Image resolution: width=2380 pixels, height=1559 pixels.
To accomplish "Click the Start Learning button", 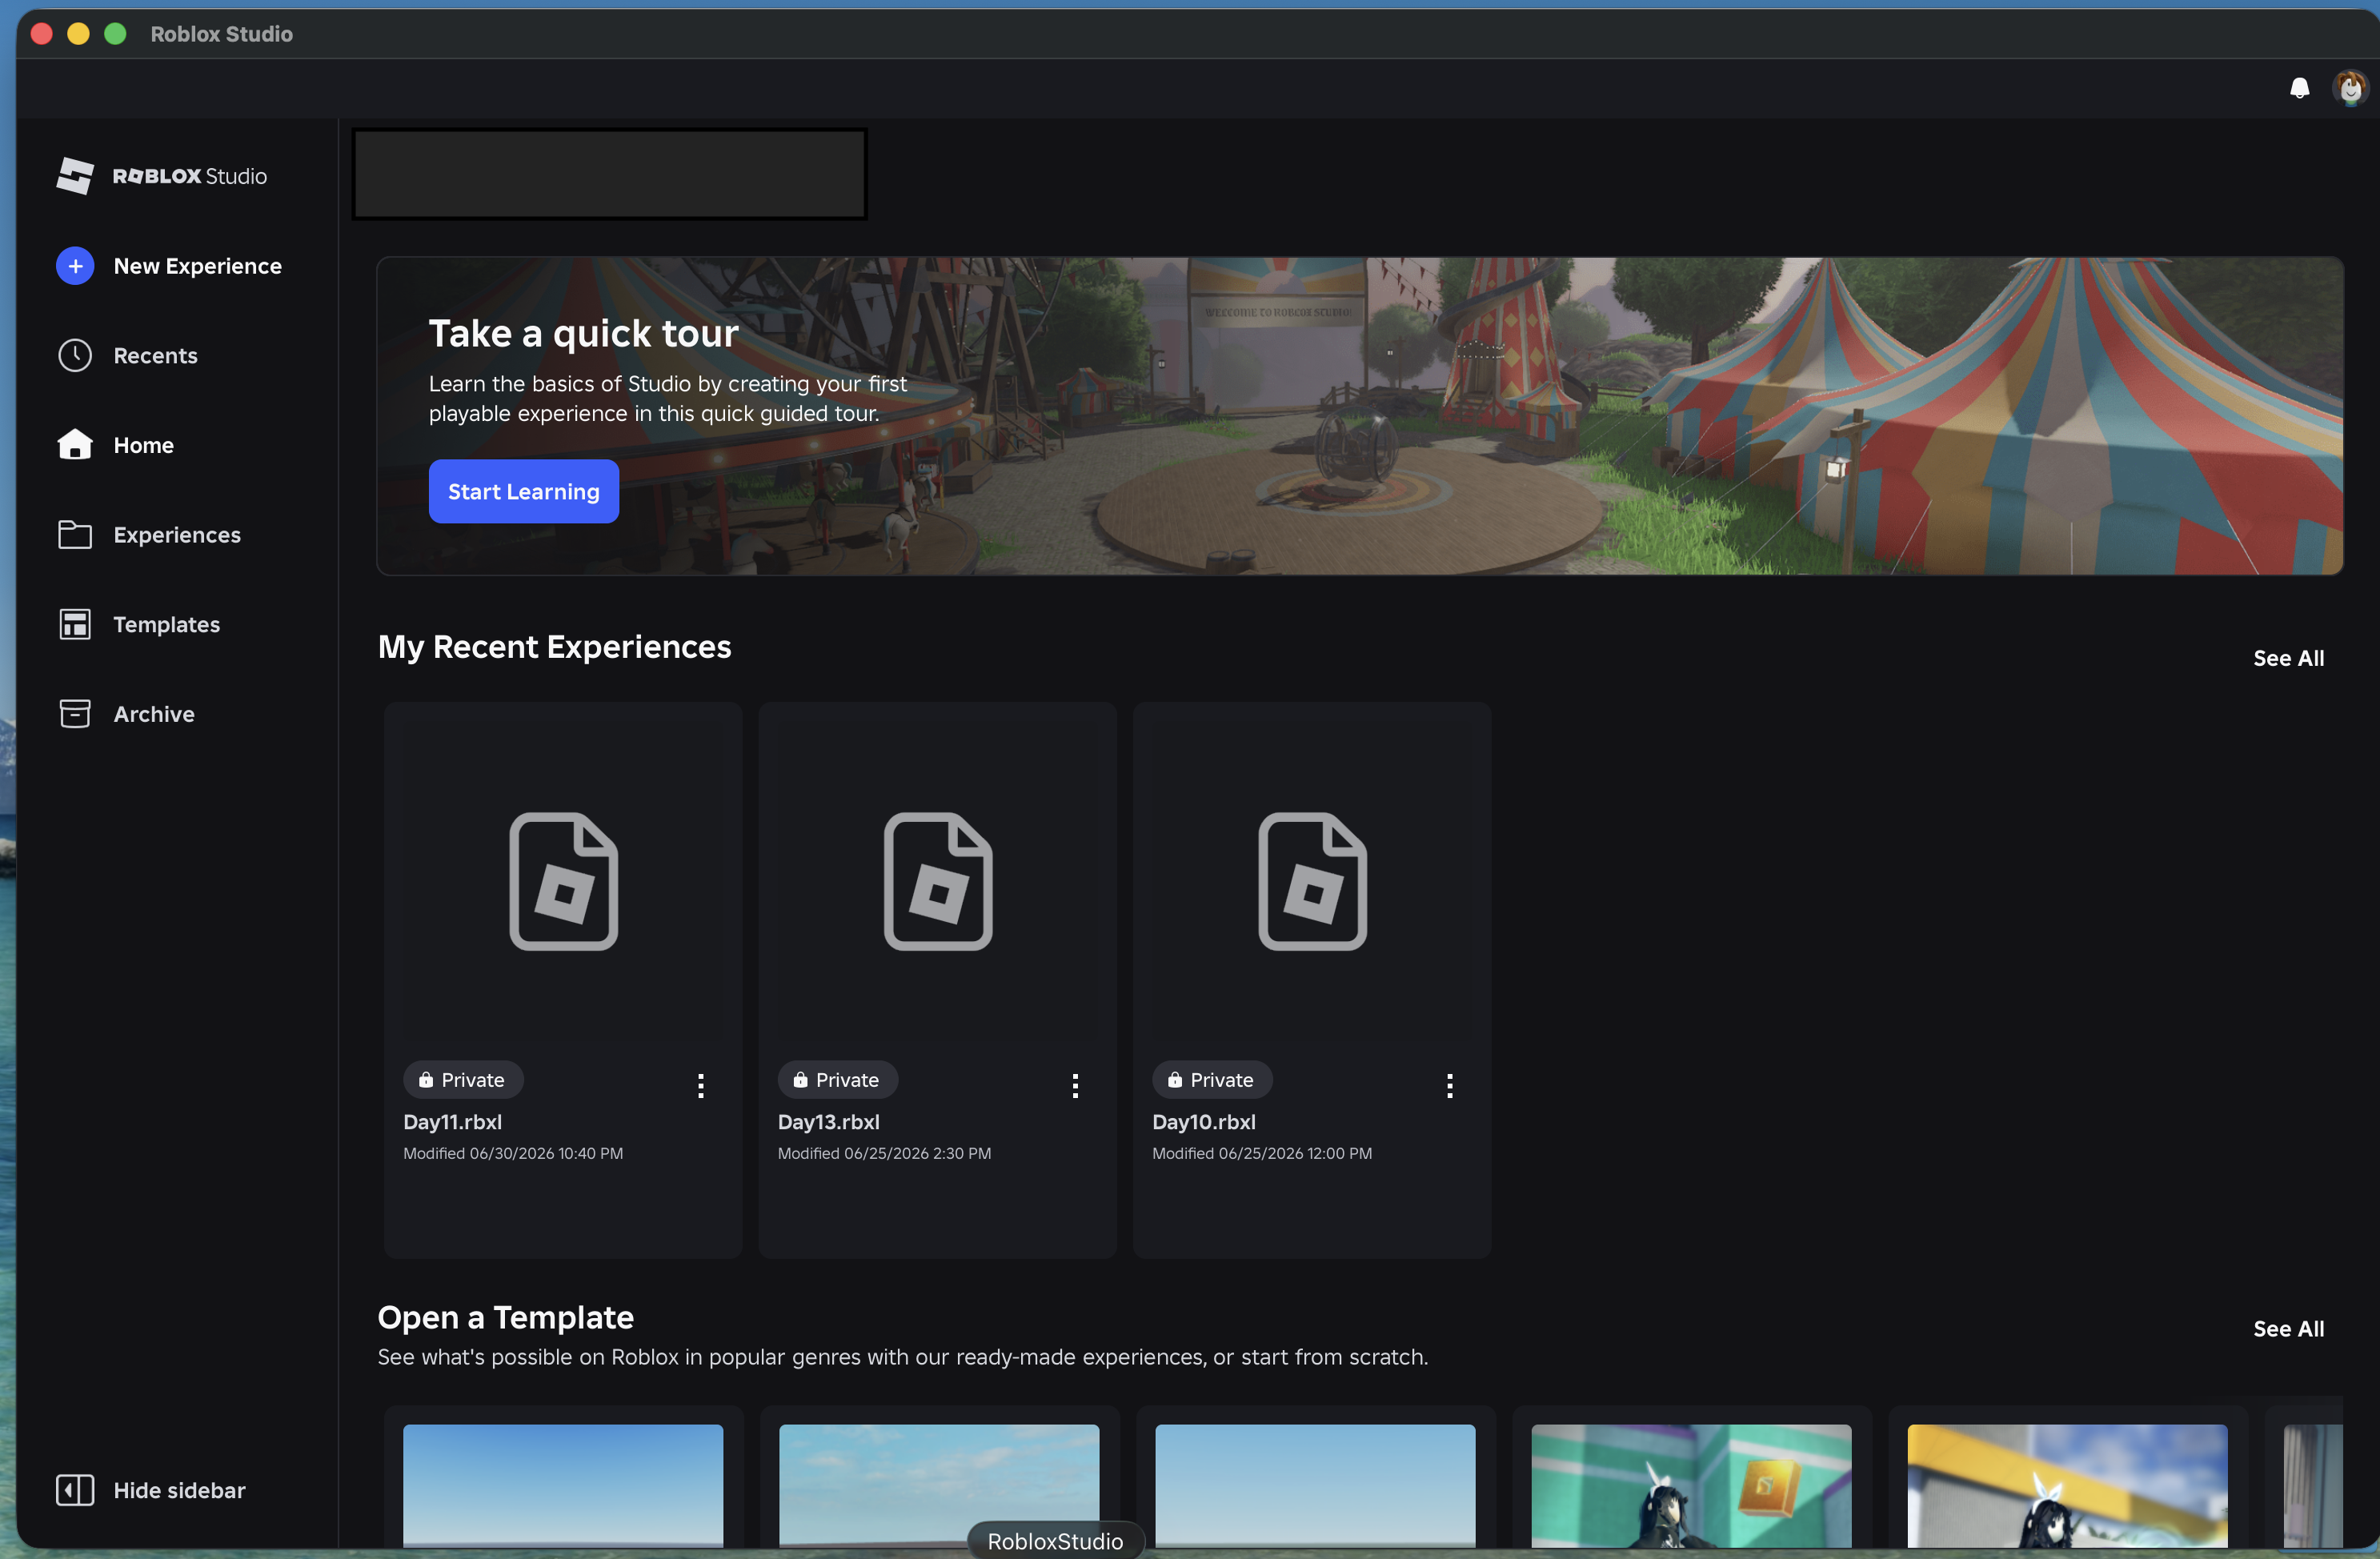I will (x=524, y=492).
